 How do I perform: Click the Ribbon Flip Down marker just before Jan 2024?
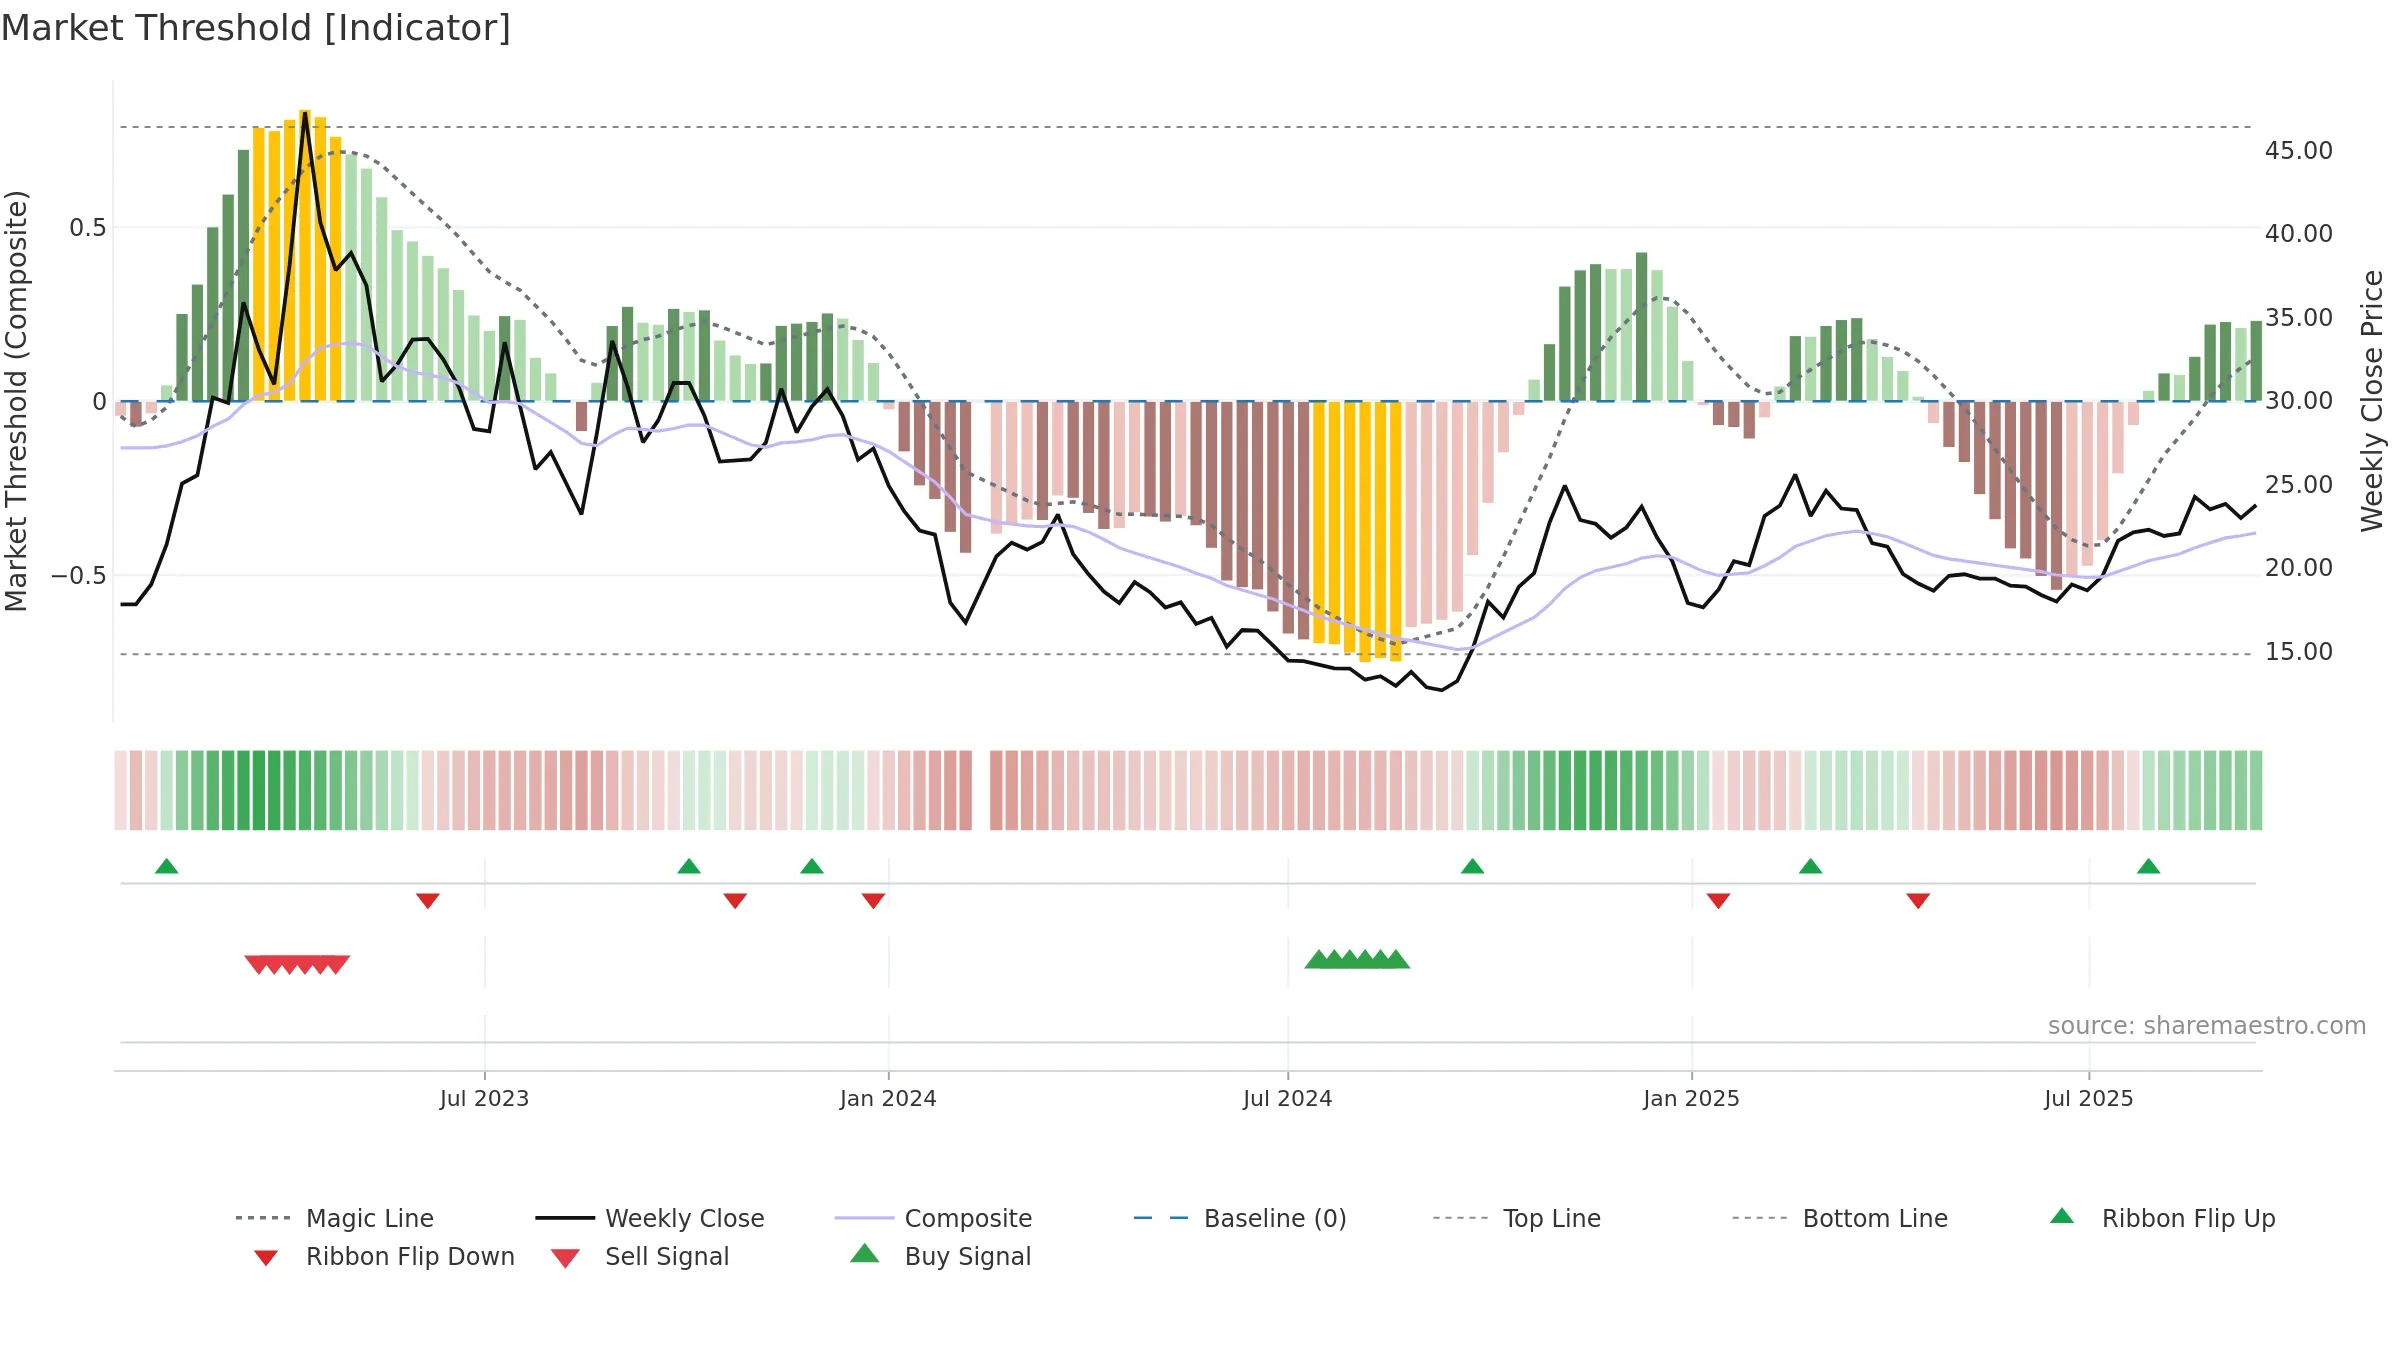[x=873, y=900]
